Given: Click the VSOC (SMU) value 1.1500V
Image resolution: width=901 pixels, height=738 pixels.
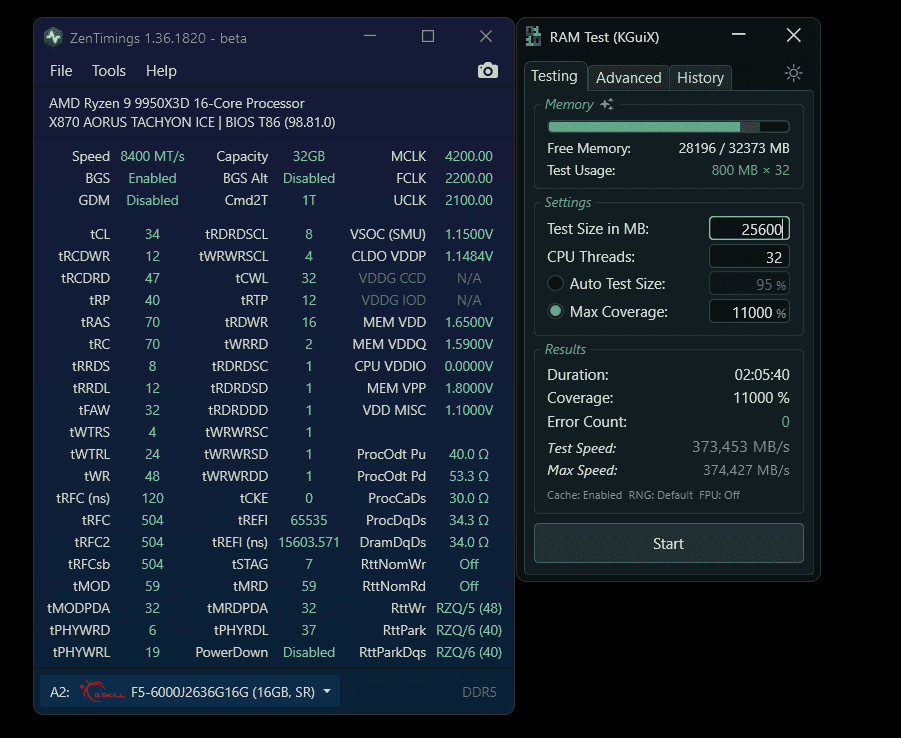Looking at the screenshot, I should tap(468, 235).
